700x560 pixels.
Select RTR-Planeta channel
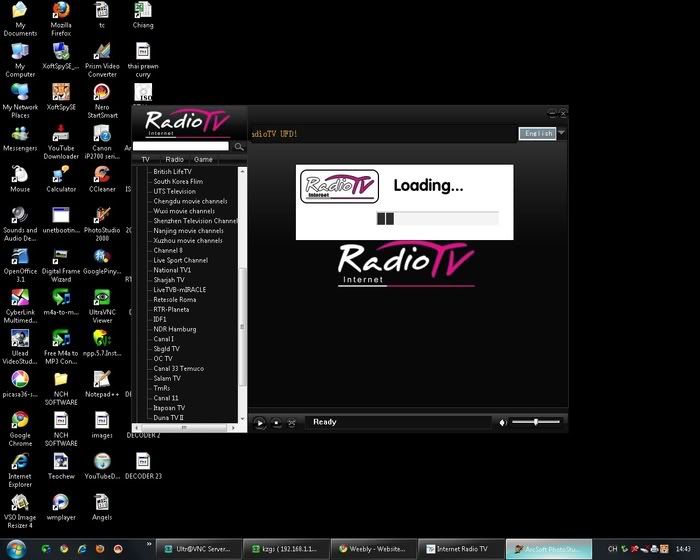tap(171, 309)
